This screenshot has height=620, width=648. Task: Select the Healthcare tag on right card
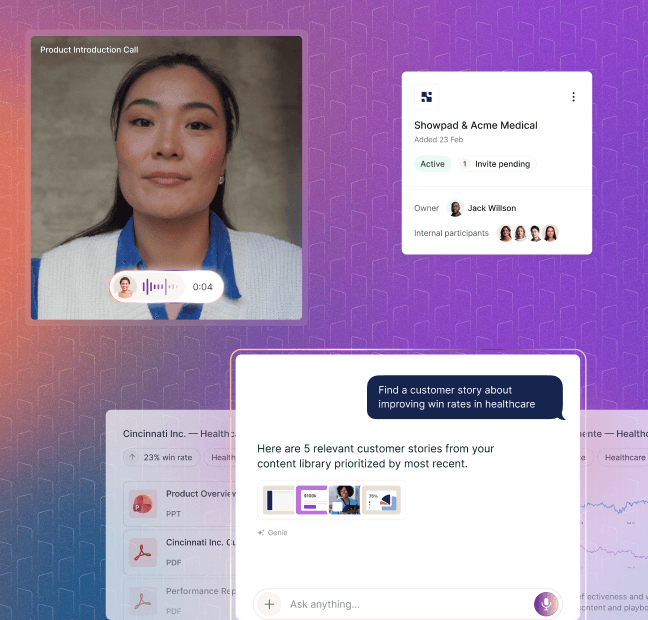click(624, 457)
